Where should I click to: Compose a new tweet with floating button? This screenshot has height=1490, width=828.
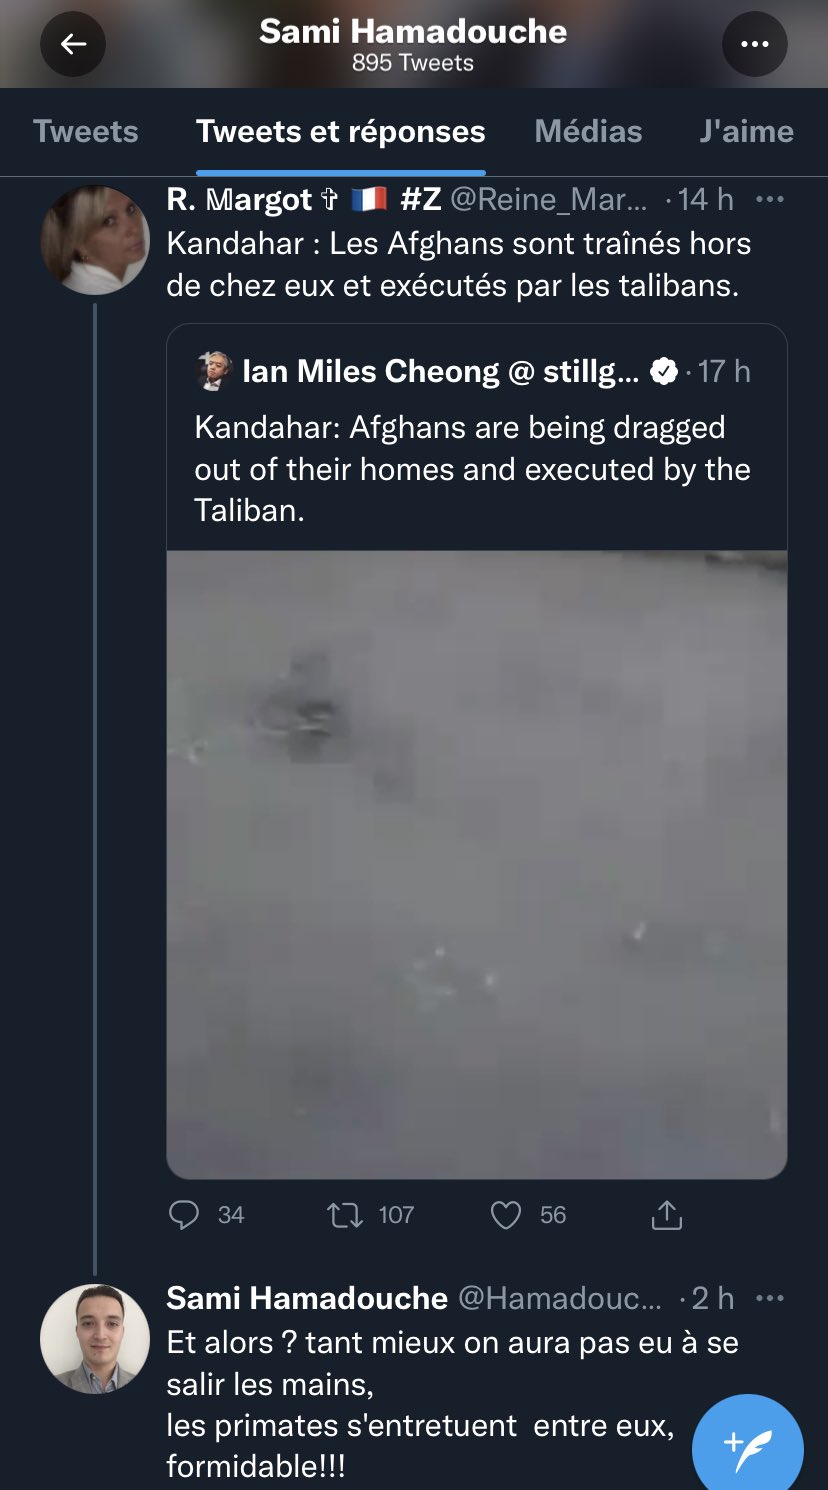point(747,1445)
